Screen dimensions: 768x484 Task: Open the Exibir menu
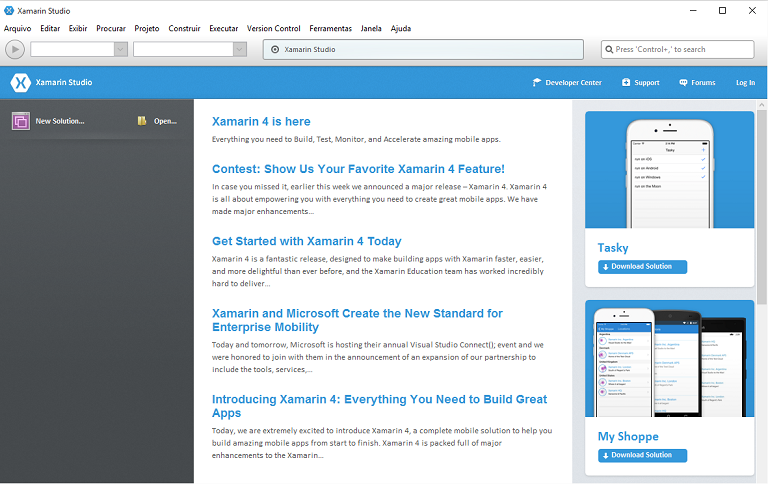pyautogui.click(x=78, y=28)
